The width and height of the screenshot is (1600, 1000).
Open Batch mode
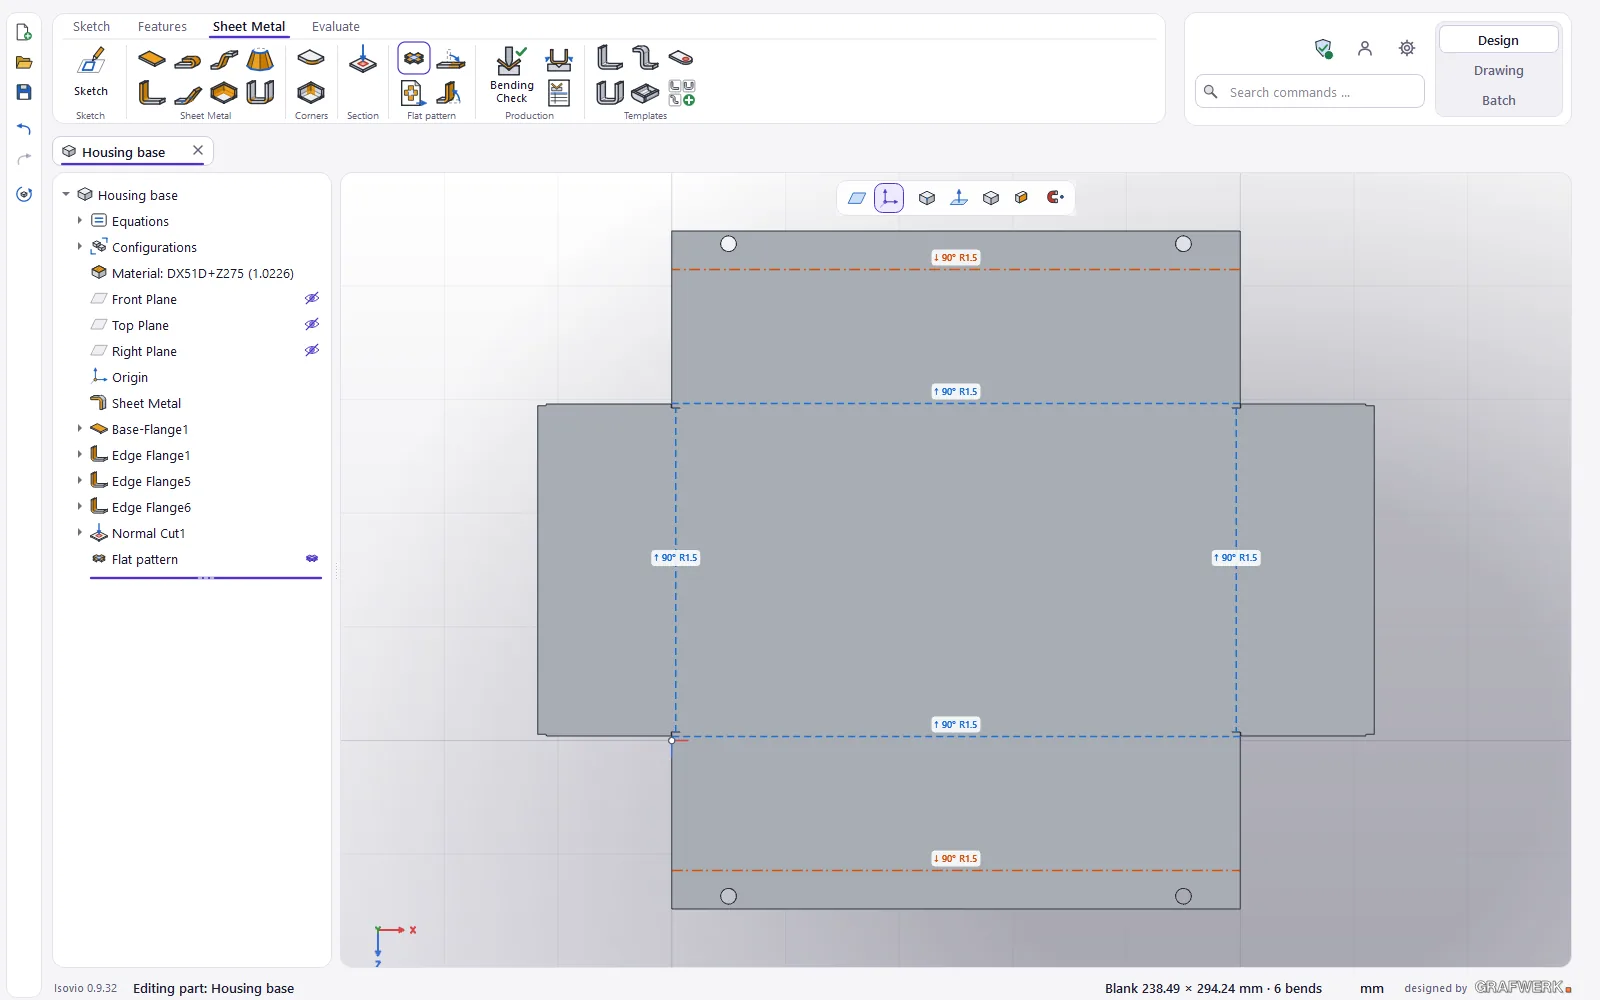[x=1498, y=100]
